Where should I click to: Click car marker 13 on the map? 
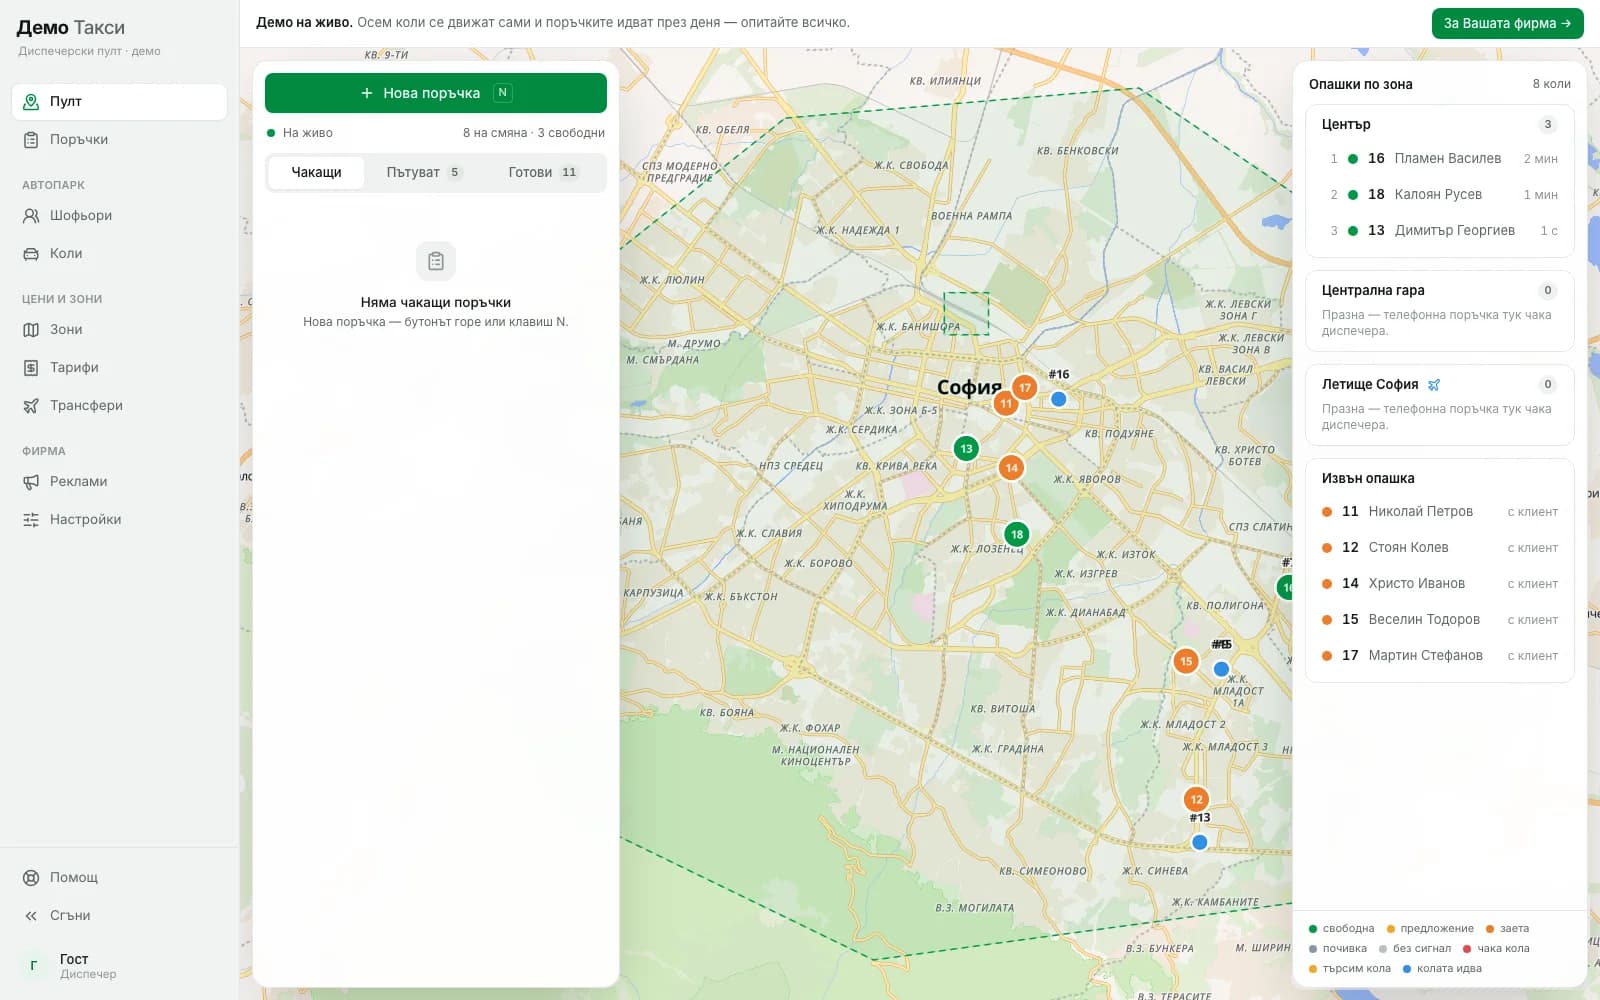coord(966,448)
